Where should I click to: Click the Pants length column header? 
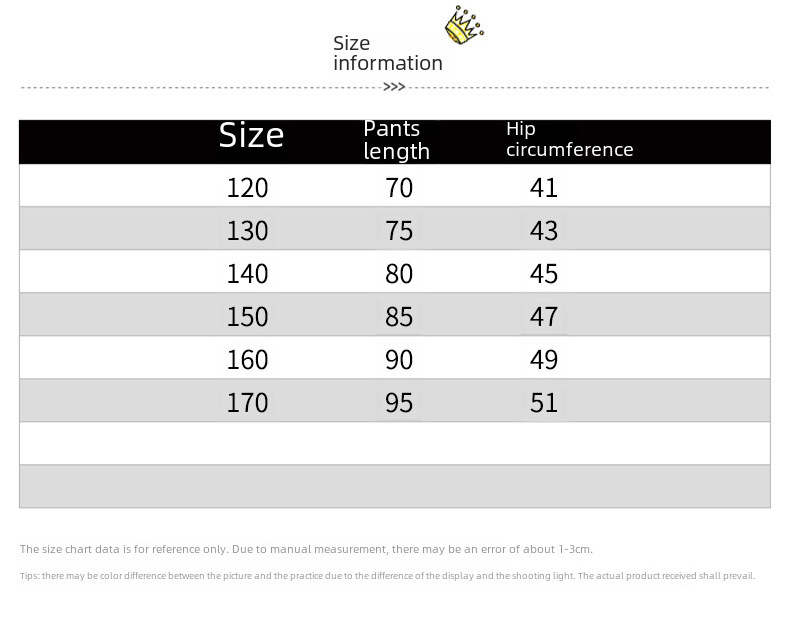[x=396, y=140]
